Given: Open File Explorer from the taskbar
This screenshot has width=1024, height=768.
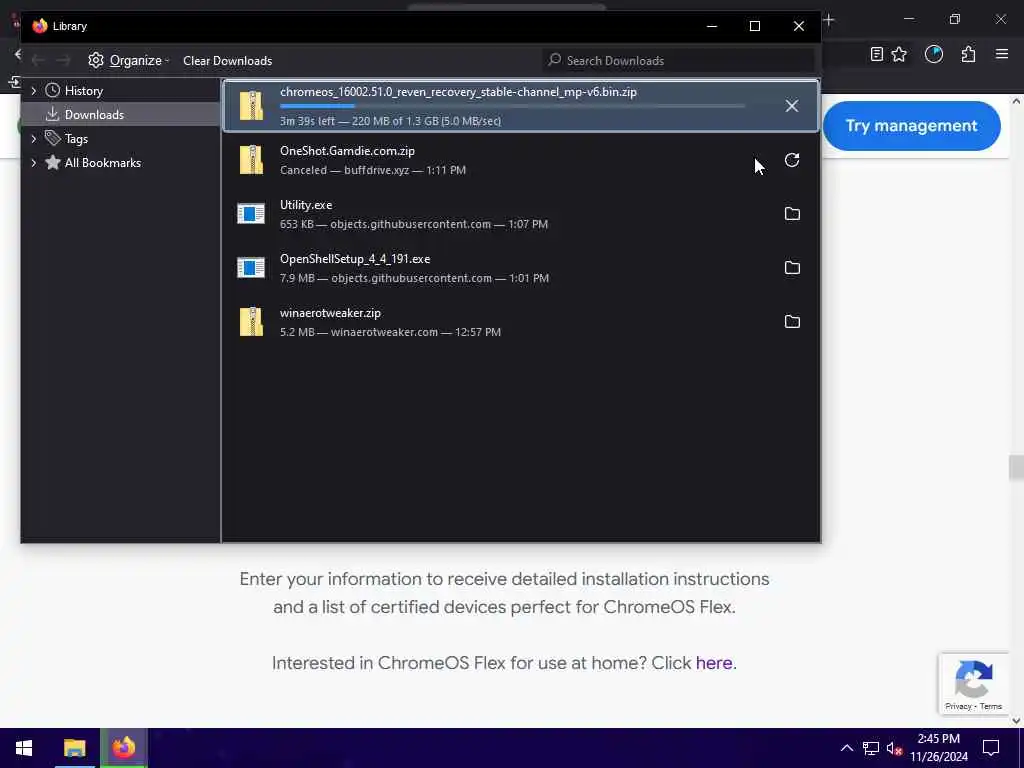Looking at the screenshot, I should point(74,748).
